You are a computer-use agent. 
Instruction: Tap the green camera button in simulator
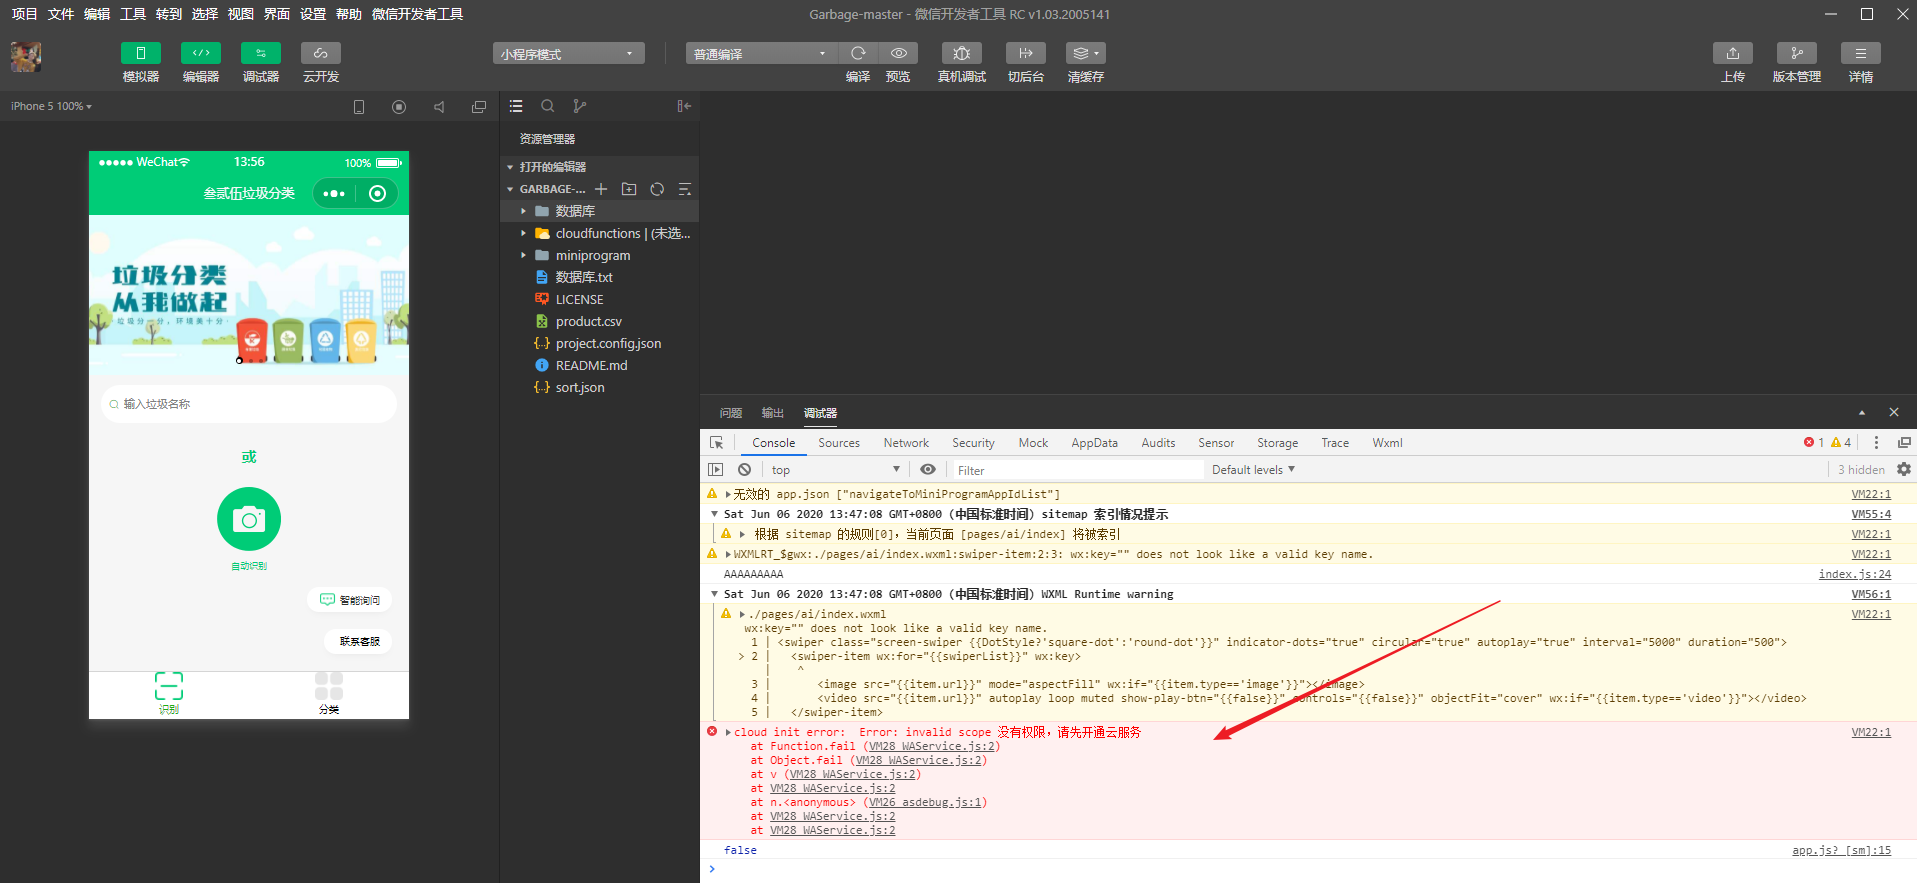(x=249, y=519)
